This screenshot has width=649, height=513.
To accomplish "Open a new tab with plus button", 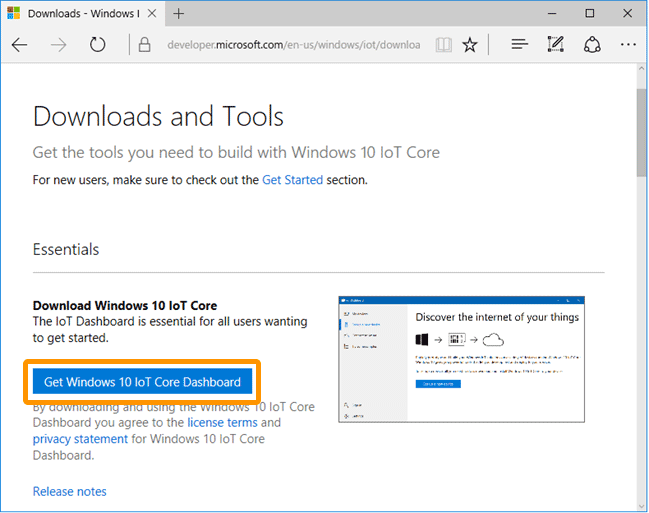I will 178,14.
